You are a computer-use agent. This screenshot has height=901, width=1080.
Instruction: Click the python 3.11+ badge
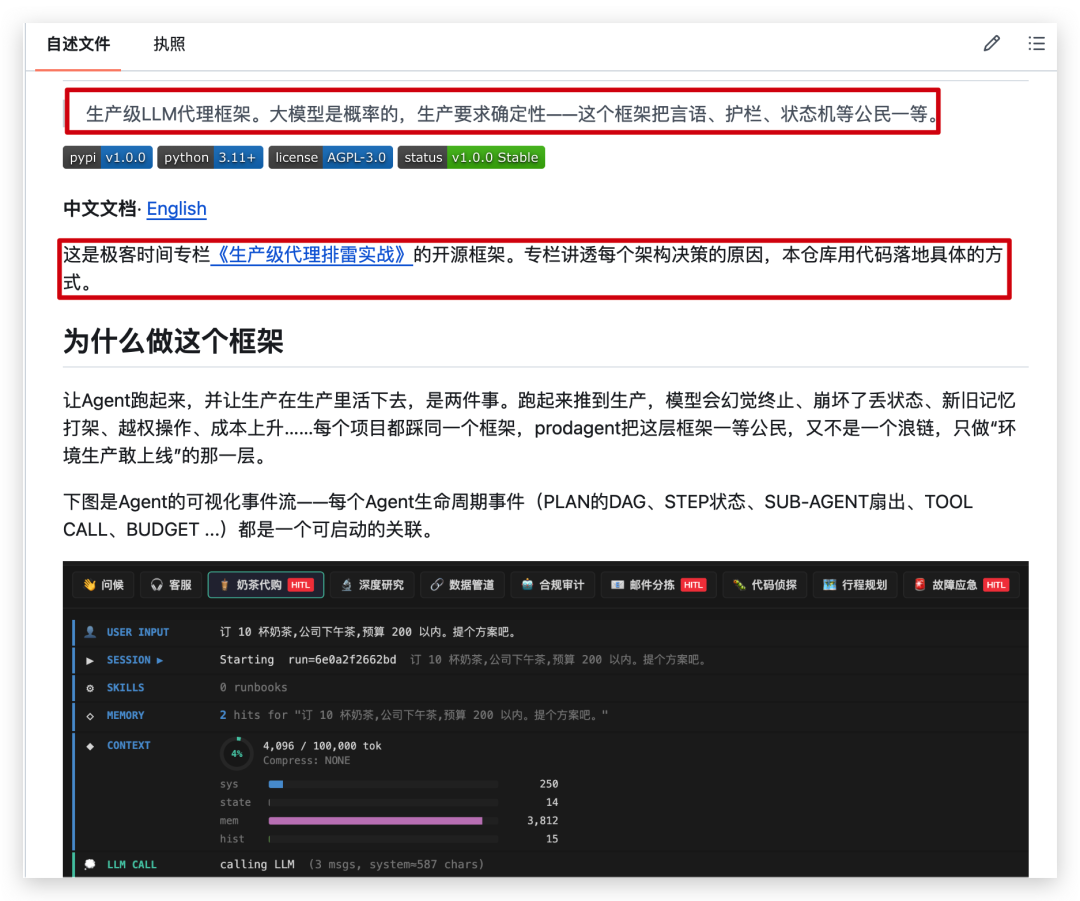[x=210, y=158]
